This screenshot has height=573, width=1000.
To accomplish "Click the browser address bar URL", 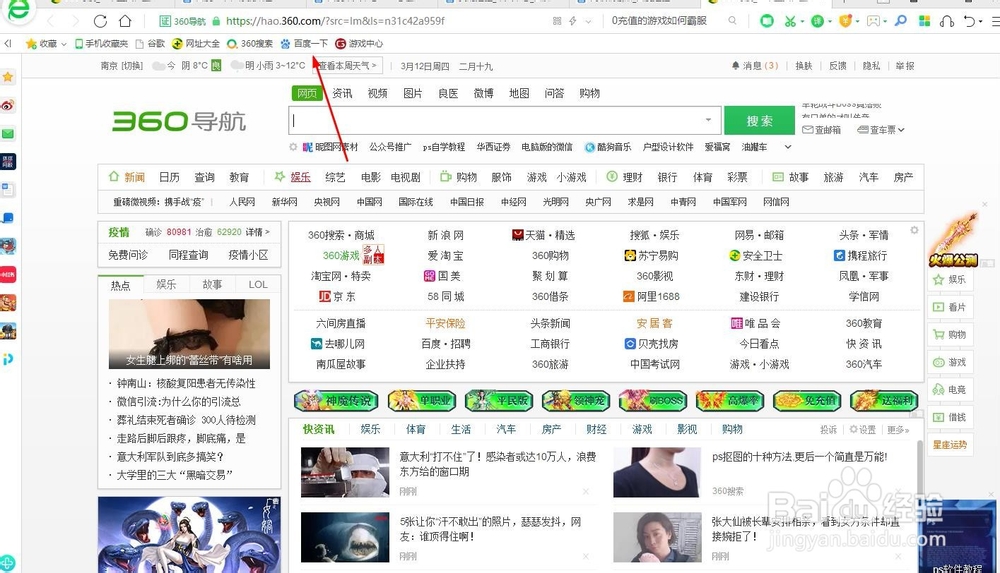I will pos(335,21).
